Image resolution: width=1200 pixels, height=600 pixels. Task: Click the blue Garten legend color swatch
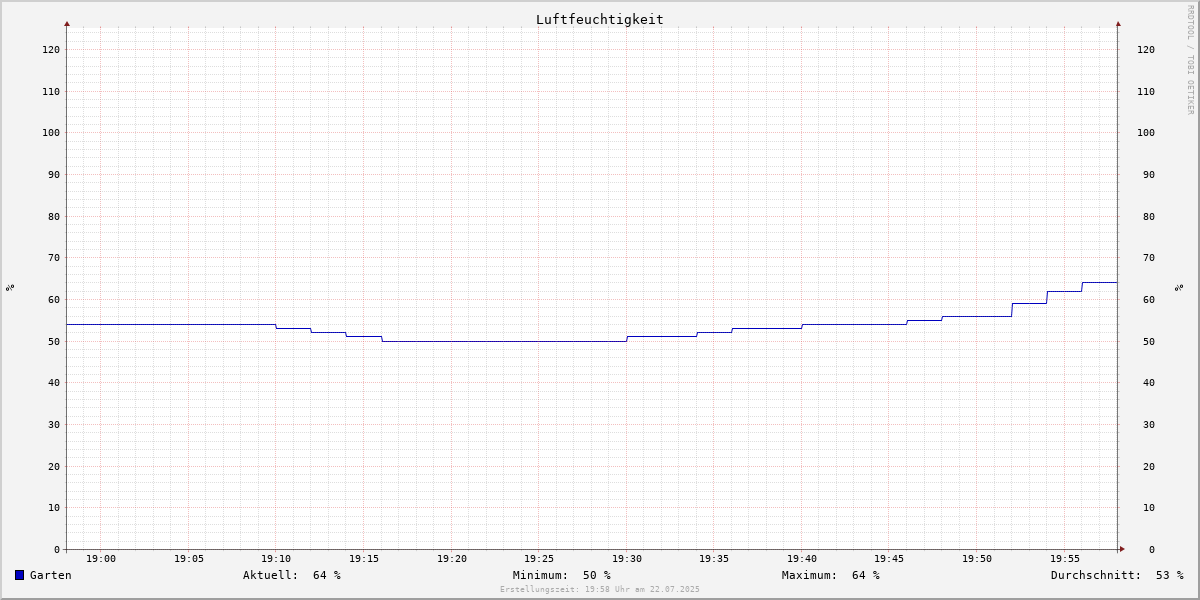click(19, 575)
